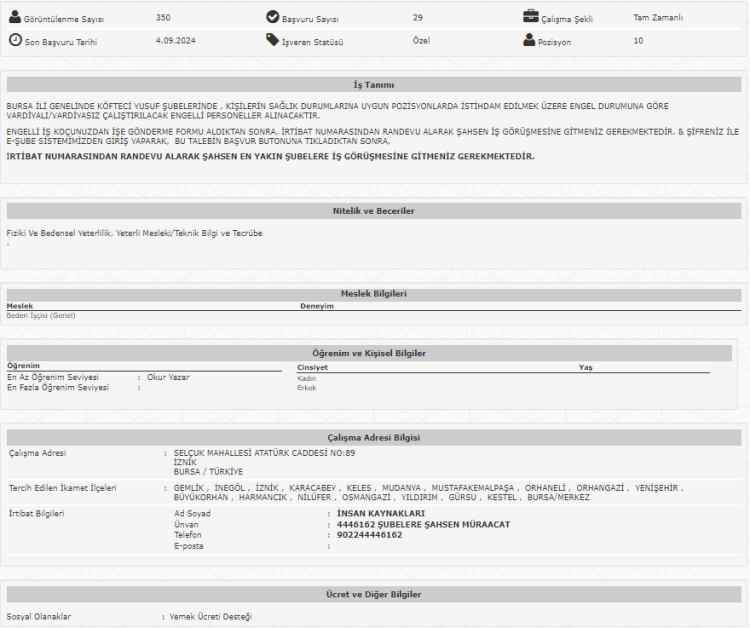Click the checkmark icon beside Başvuru Sayısı
This screenshot has width=750, height=628.
coord(273,17)
